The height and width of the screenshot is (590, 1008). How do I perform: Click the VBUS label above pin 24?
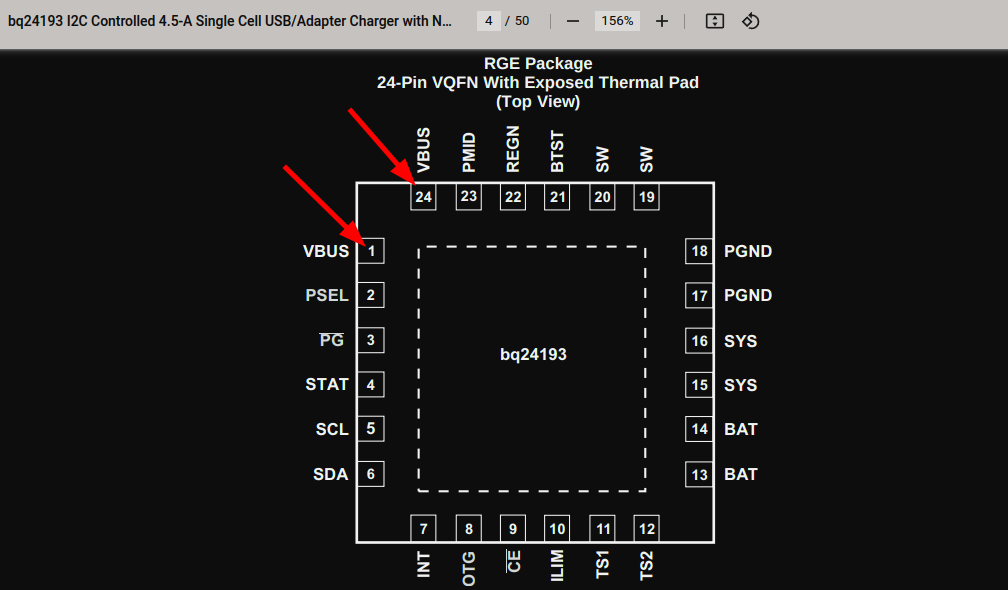click(x=423, y=150)
